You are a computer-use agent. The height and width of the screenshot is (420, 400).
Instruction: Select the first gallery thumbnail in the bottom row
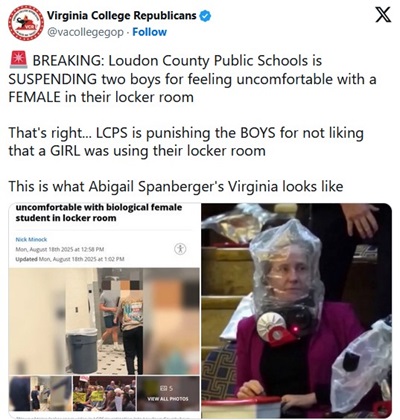click(x=40, y=393)
